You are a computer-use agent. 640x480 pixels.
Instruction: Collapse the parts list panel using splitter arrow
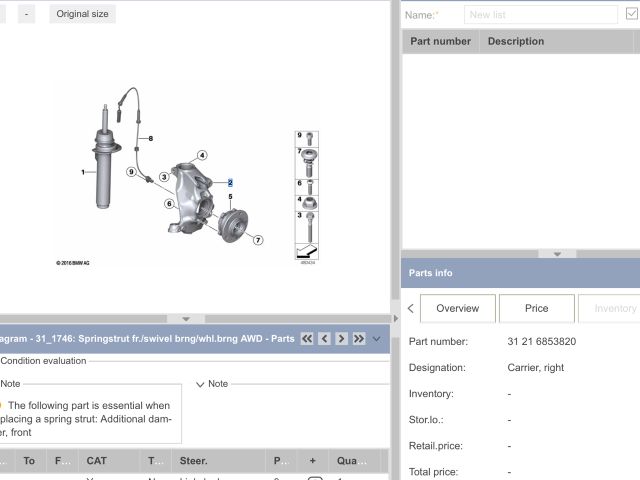pyautogui.click(x=557, y=254)
